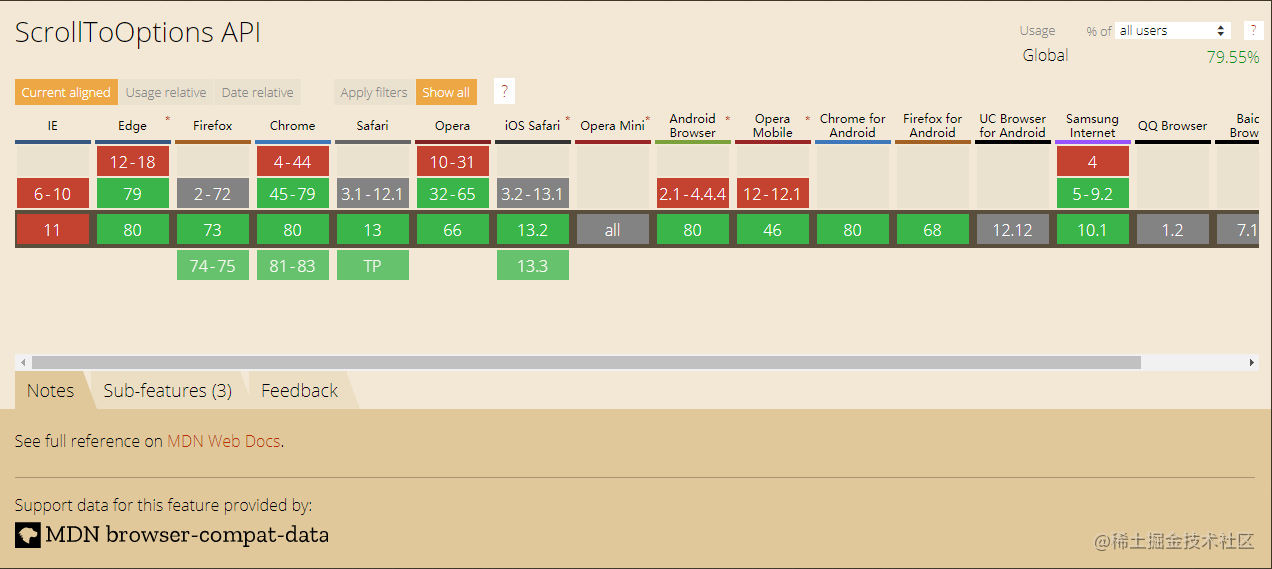
Task: Click the help question mark beside Show all
Action: point(504,91)
